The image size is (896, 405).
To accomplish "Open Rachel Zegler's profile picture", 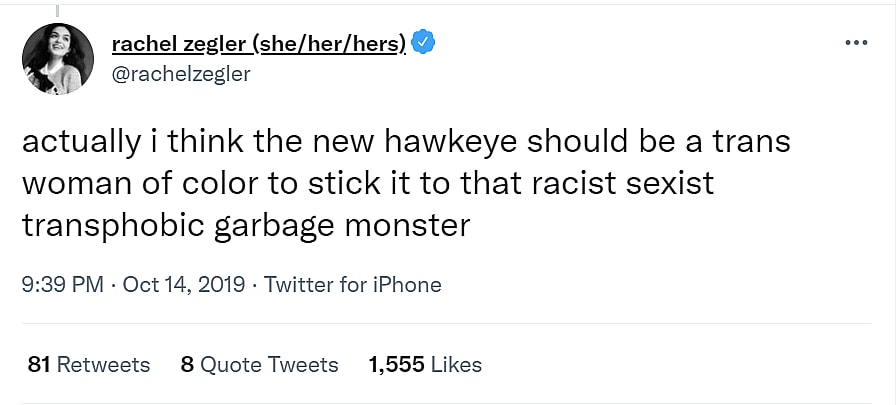I will coord(57,58).
